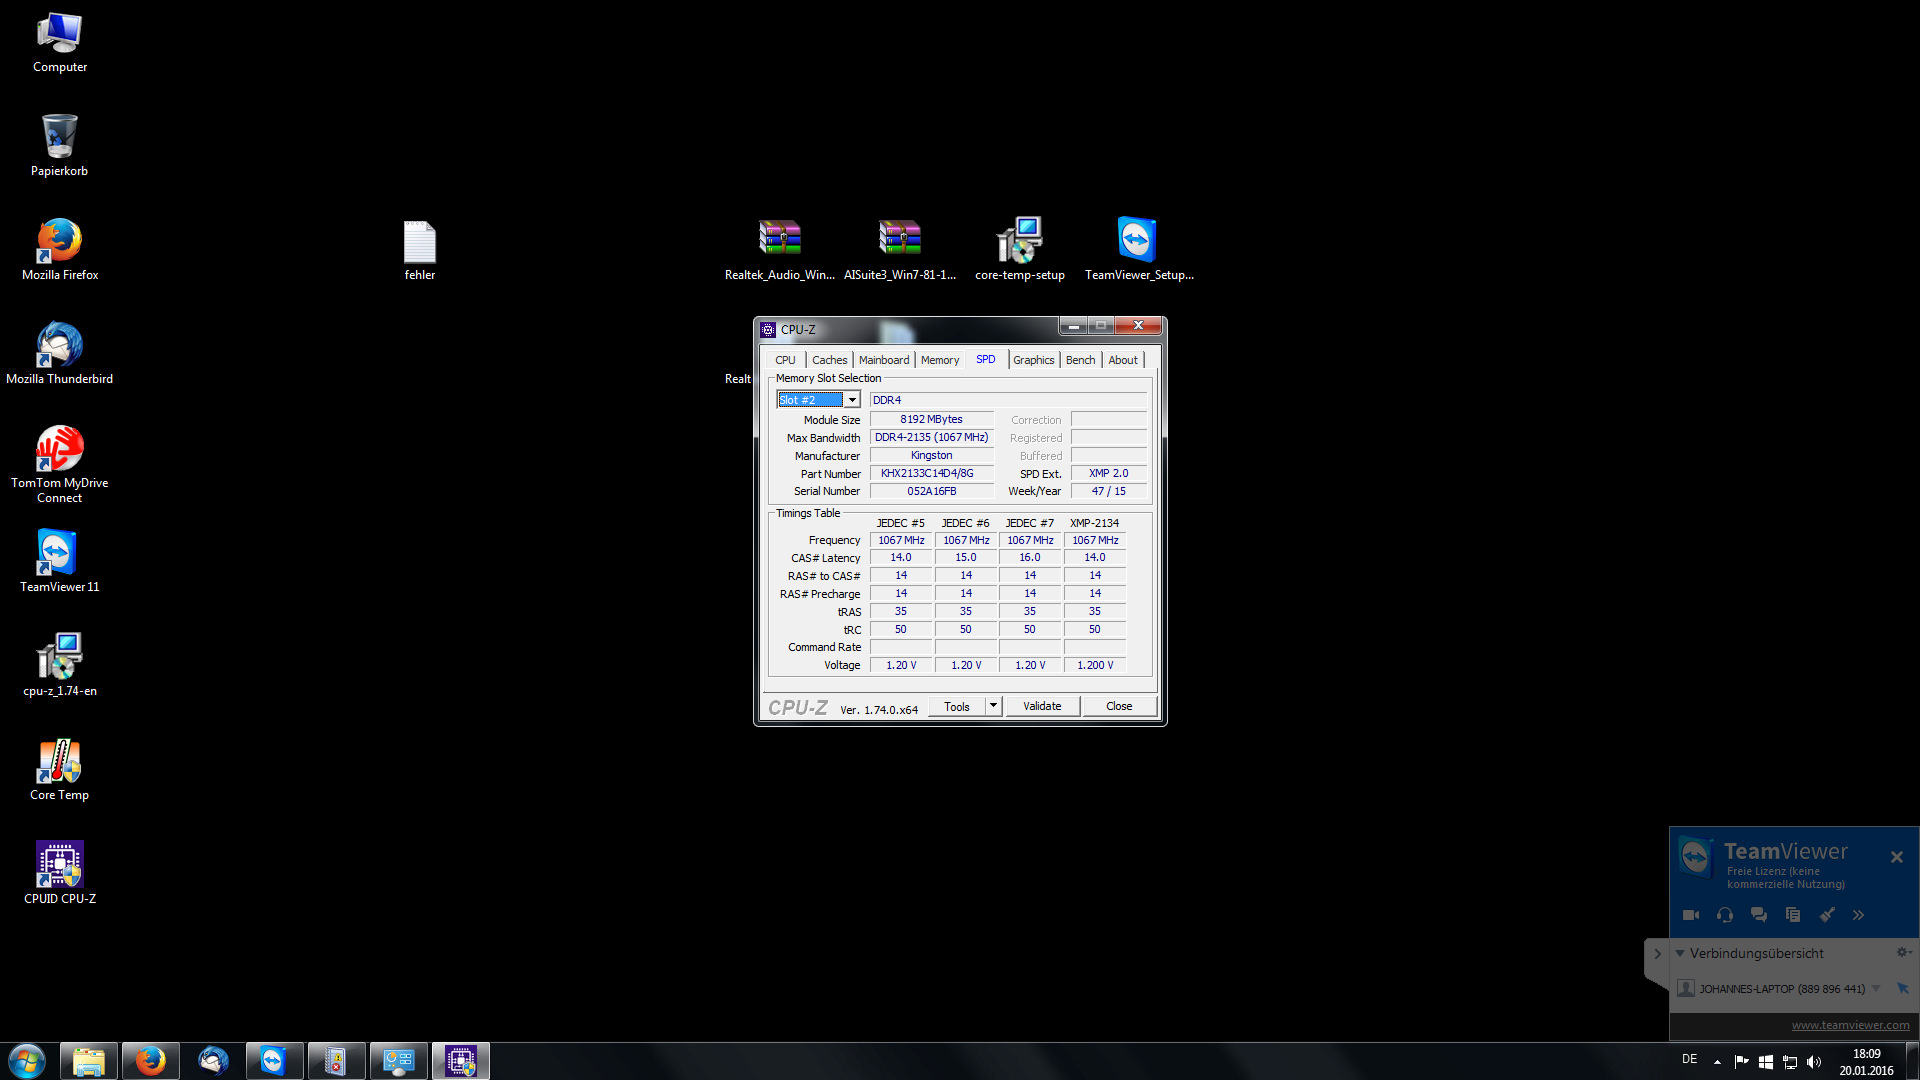Click the Firefox icon in the taskbar
The width and height of the screenshot is (1920, 1080).
(x=151, y=1061)
